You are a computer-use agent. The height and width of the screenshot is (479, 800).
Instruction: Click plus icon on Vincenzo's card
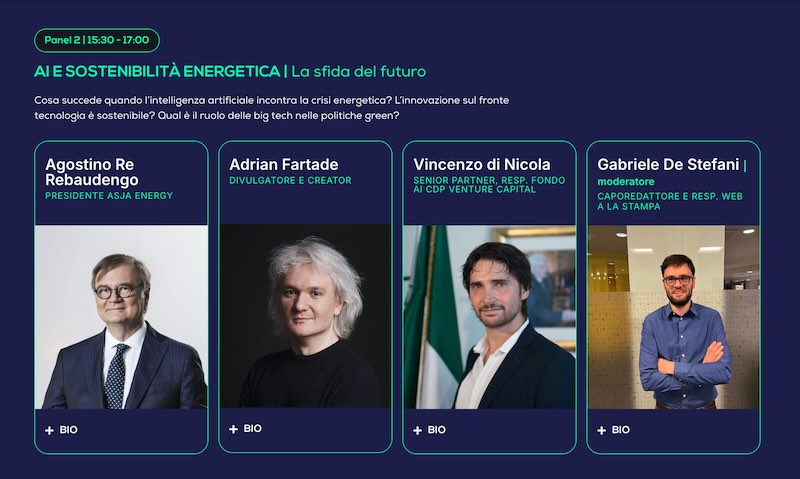coord(418,431)
